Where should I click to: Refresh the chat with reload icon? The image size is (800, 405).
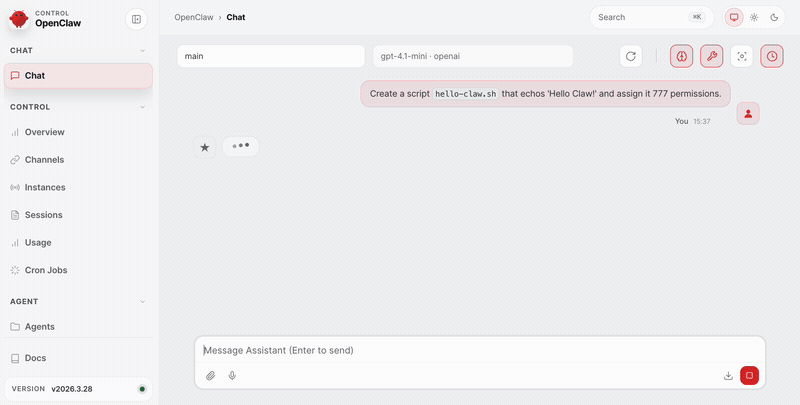pos(631,56)
